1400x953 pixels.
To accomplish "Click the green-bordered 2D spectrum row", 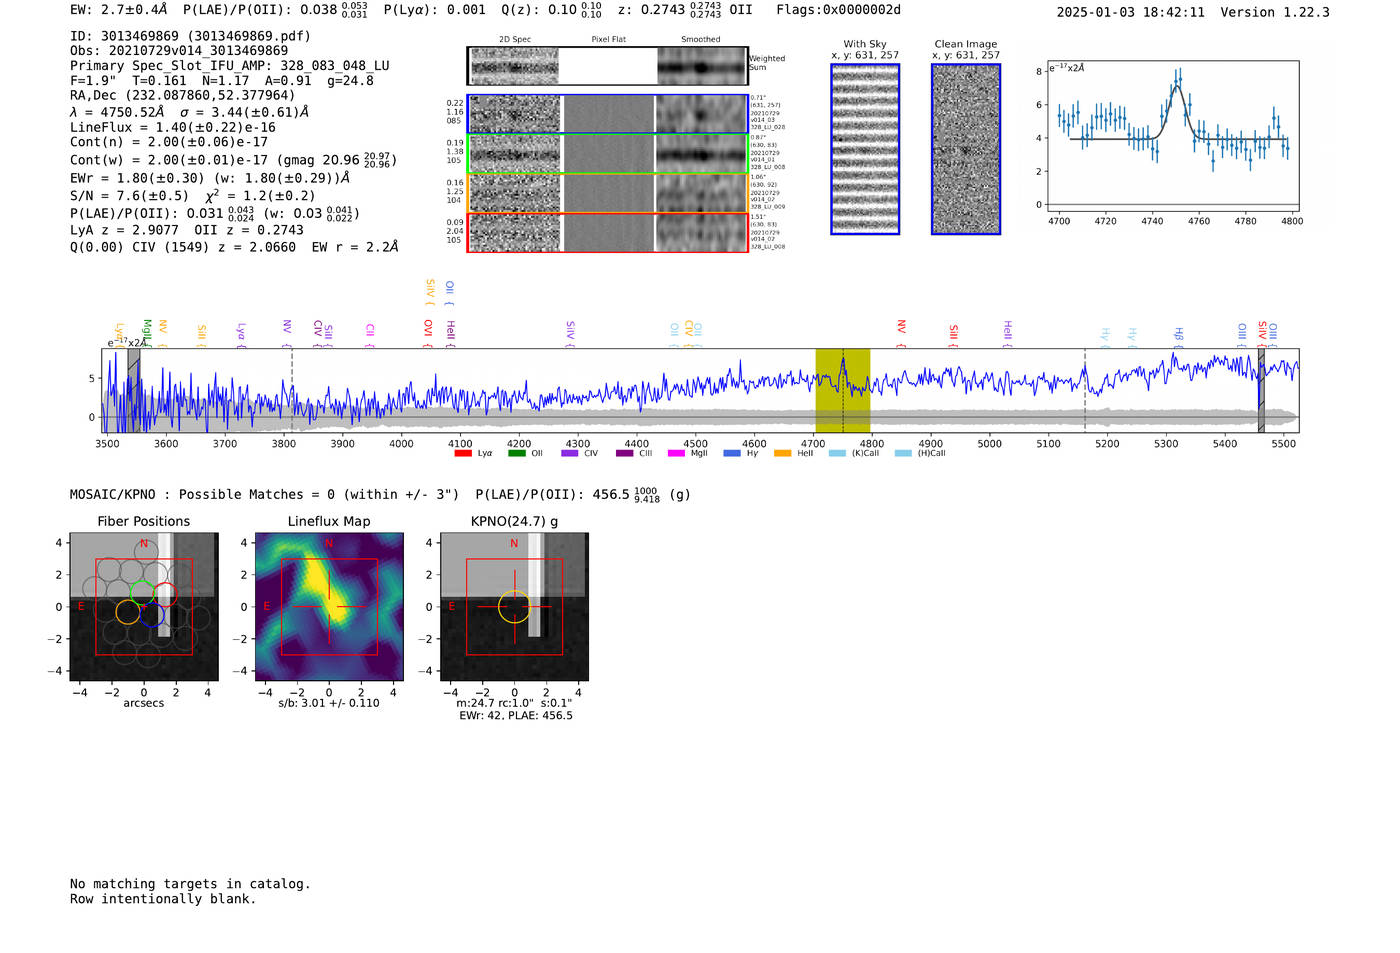I will pos(607,154).
